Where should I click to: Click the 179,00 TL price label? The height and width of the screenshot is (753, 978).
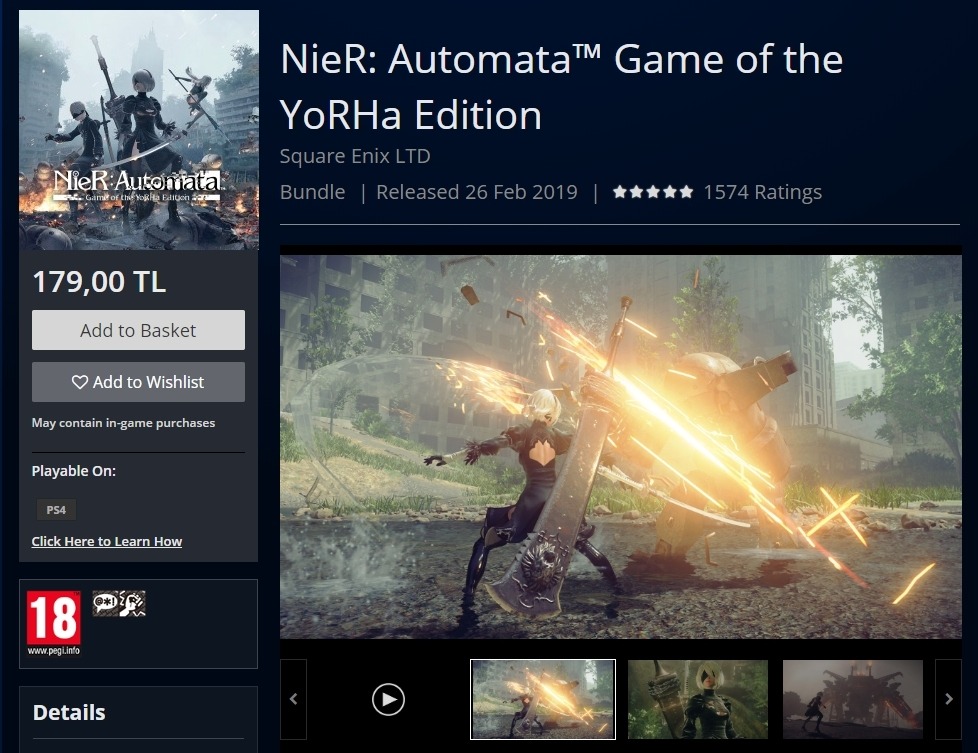[99, 282]
